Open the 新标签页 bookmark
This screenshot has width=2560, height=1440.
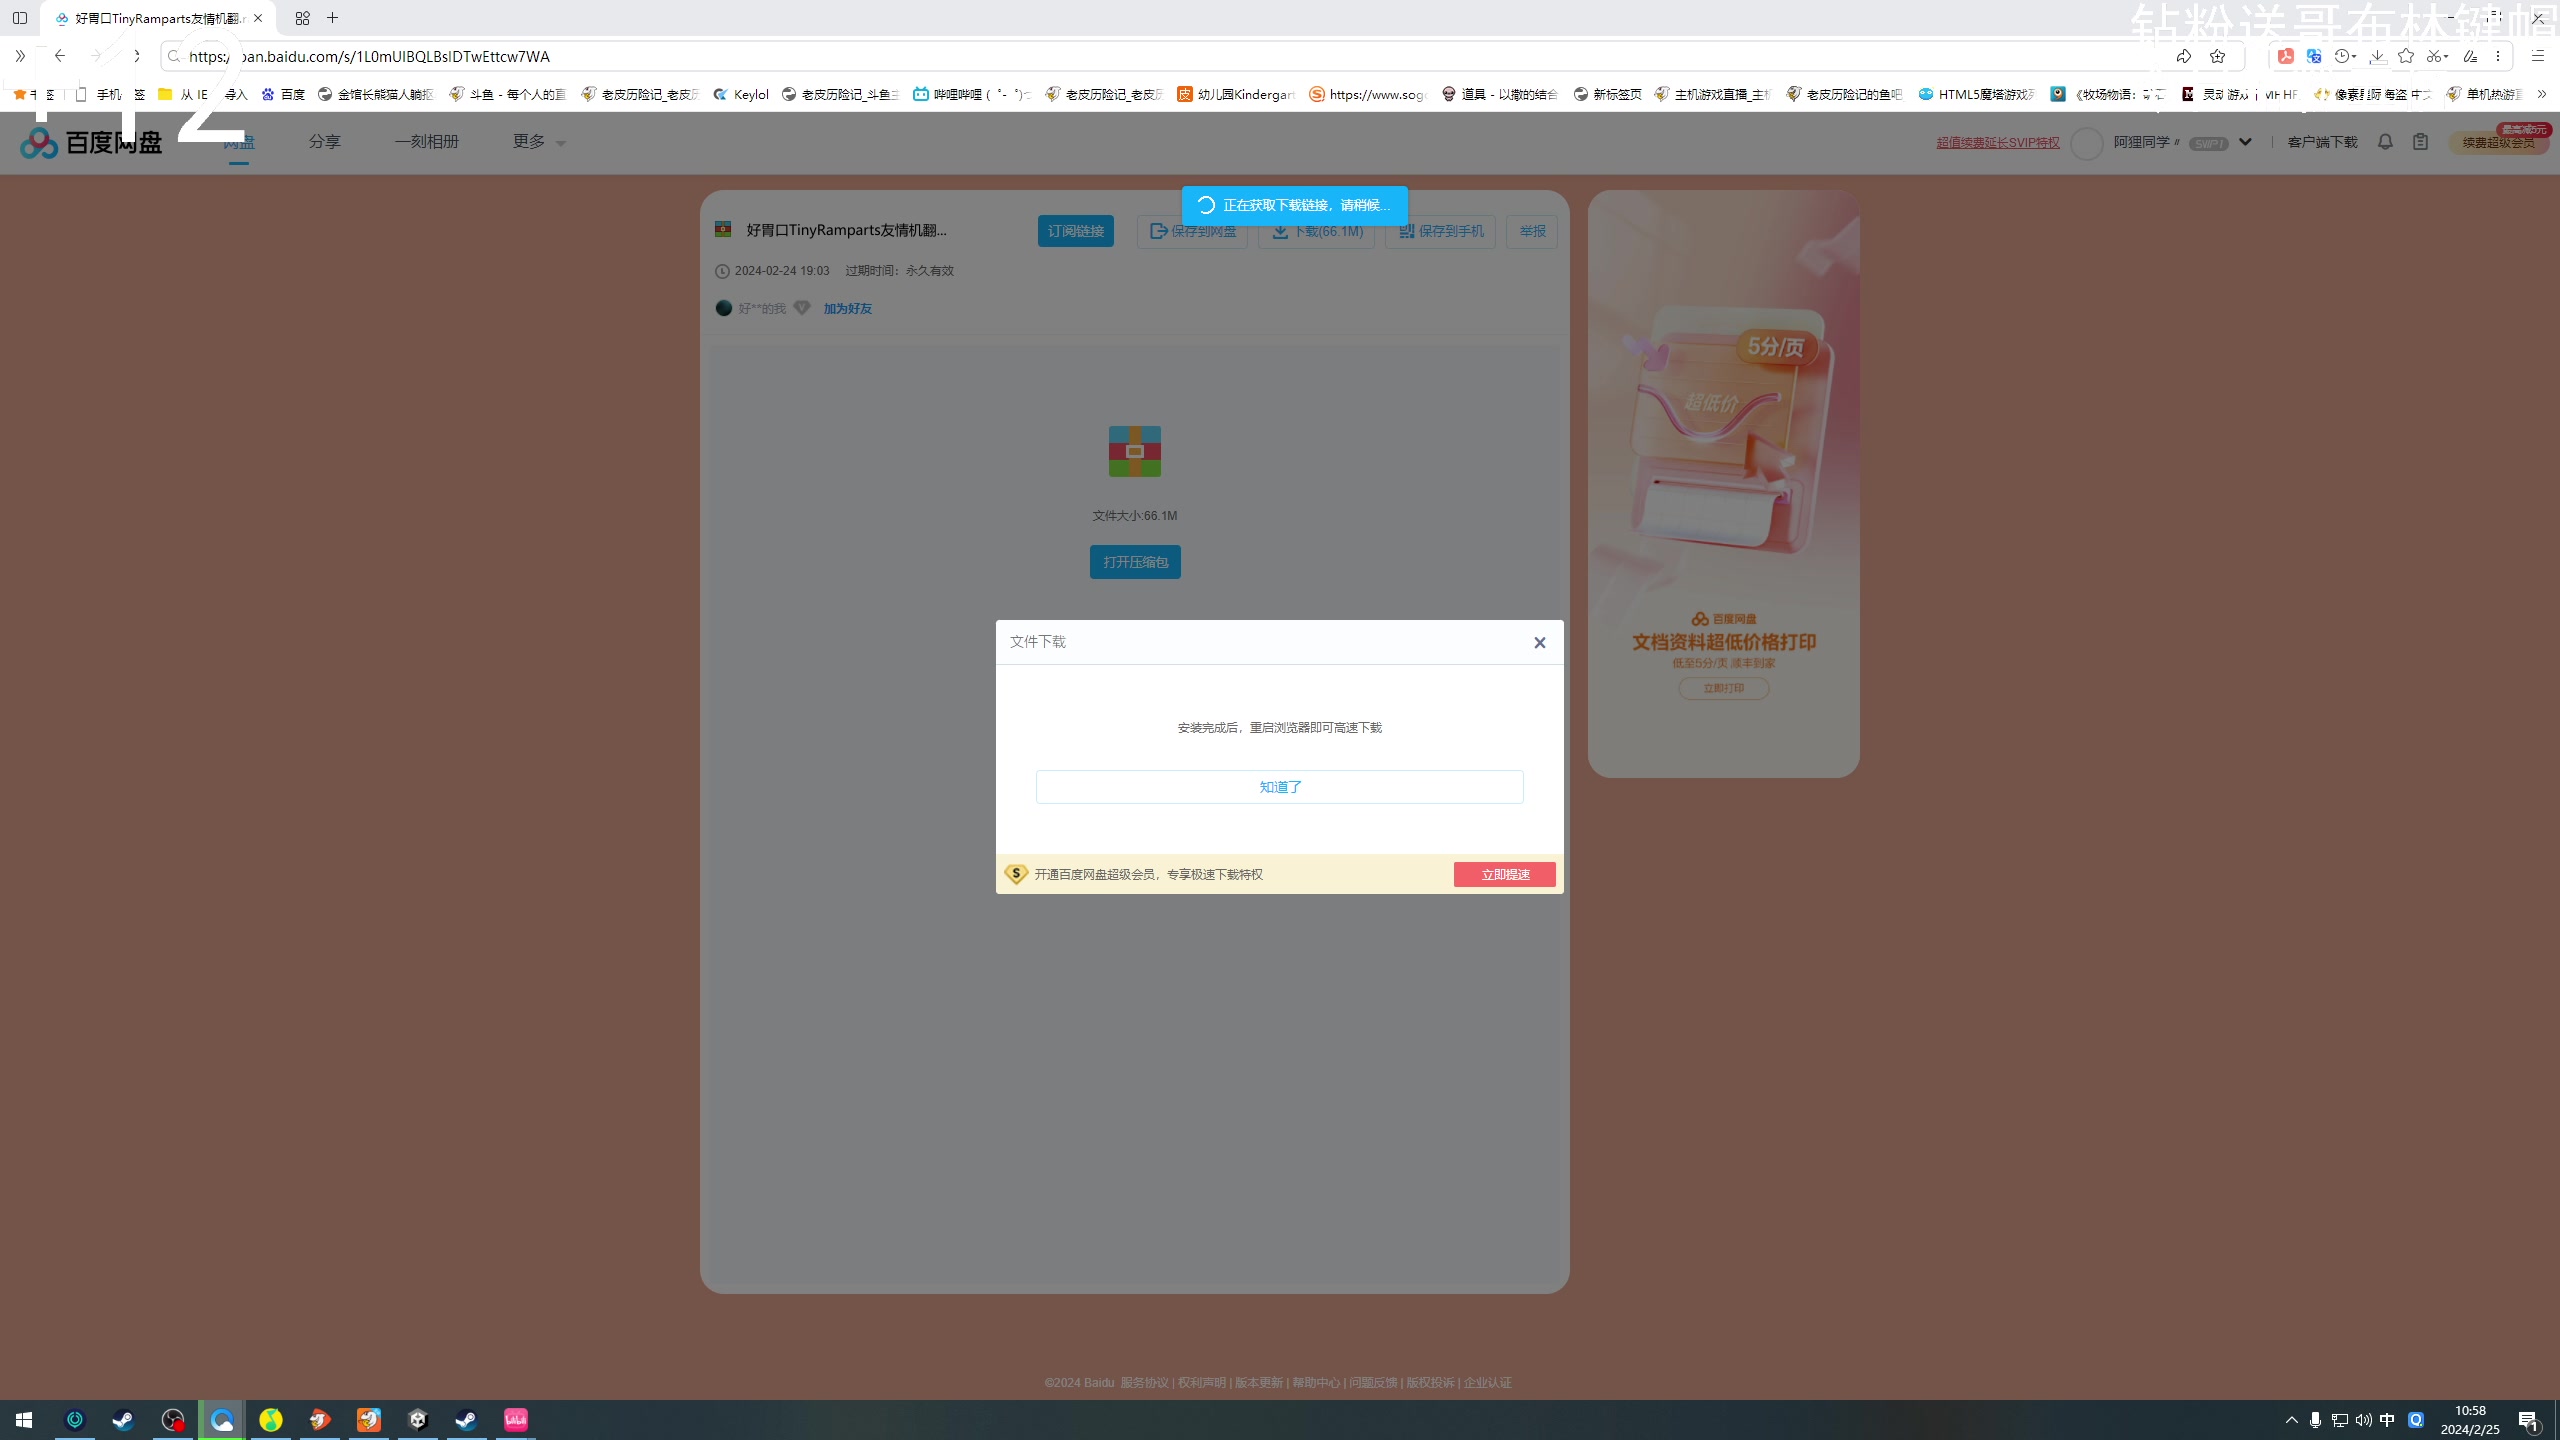pos(1608,94)
